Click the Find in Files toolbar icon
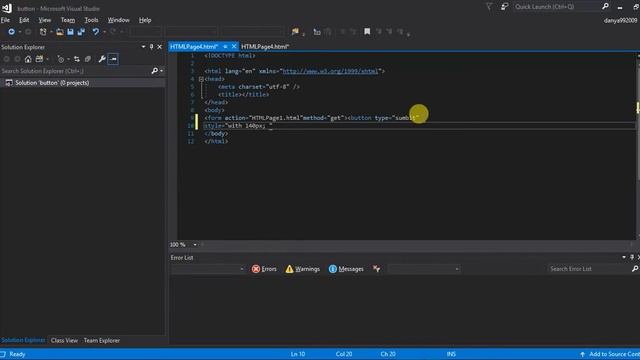This screenshot has width=640, height=360. pos(295,32)
